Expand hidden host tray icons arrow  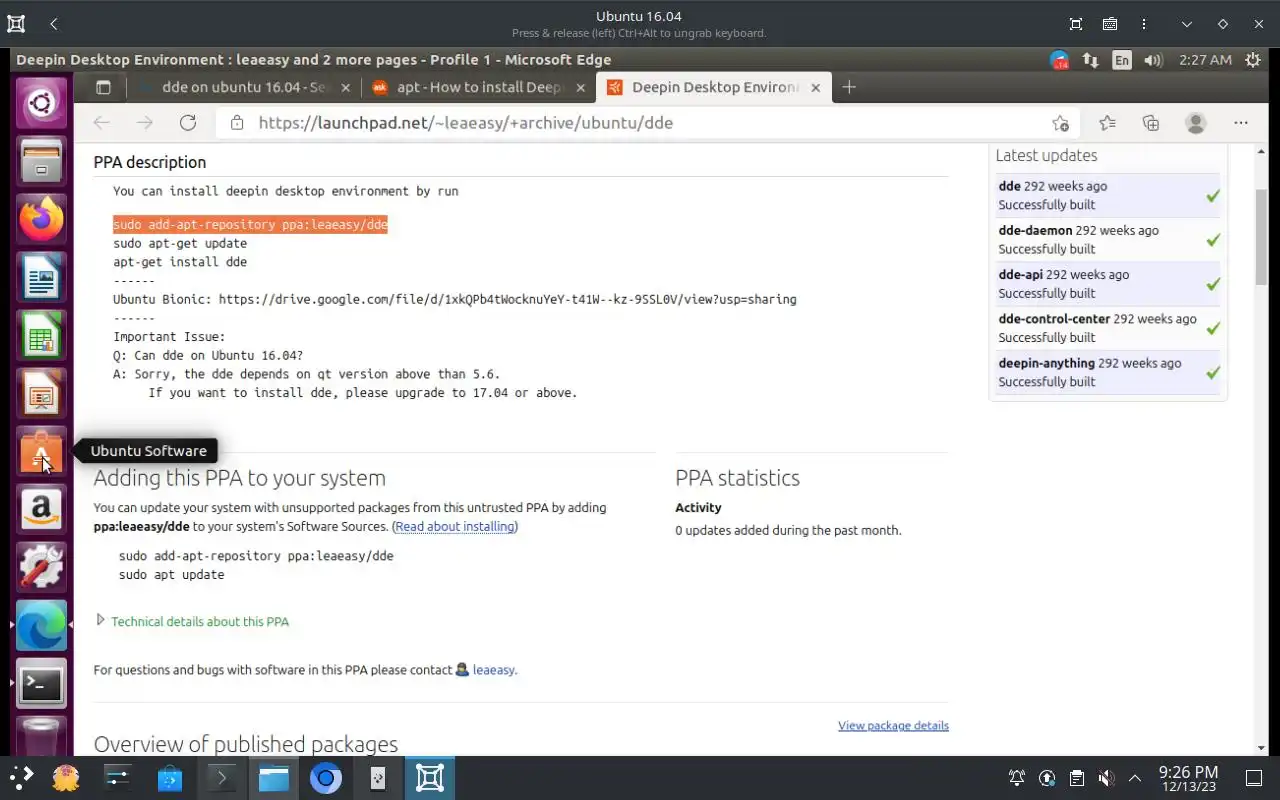[x=1135, y=778]
